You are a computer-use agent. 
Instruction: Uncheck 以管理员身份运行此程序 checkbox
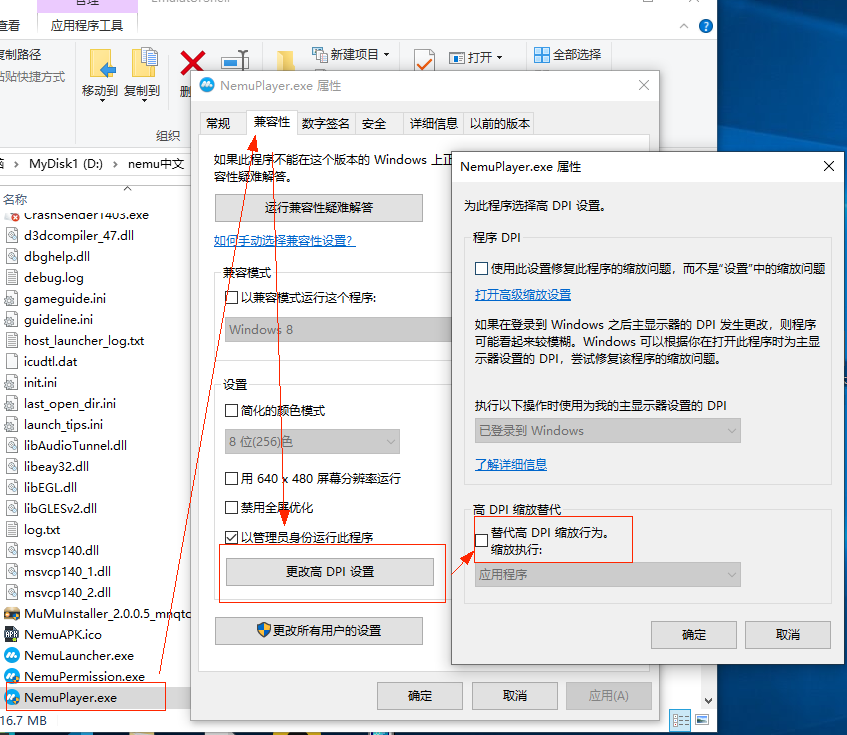coord(231,537)
